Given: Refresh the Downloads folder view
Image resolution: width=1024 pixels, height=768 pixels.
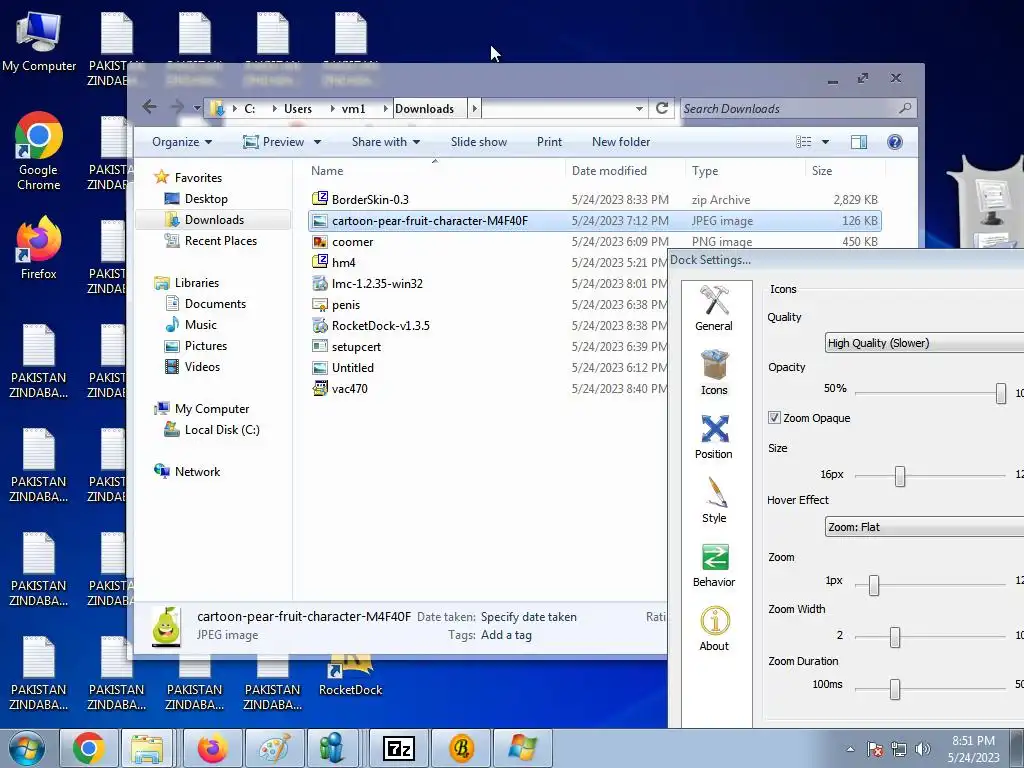Looking at the screenshot, I should [x=662, y=108].
